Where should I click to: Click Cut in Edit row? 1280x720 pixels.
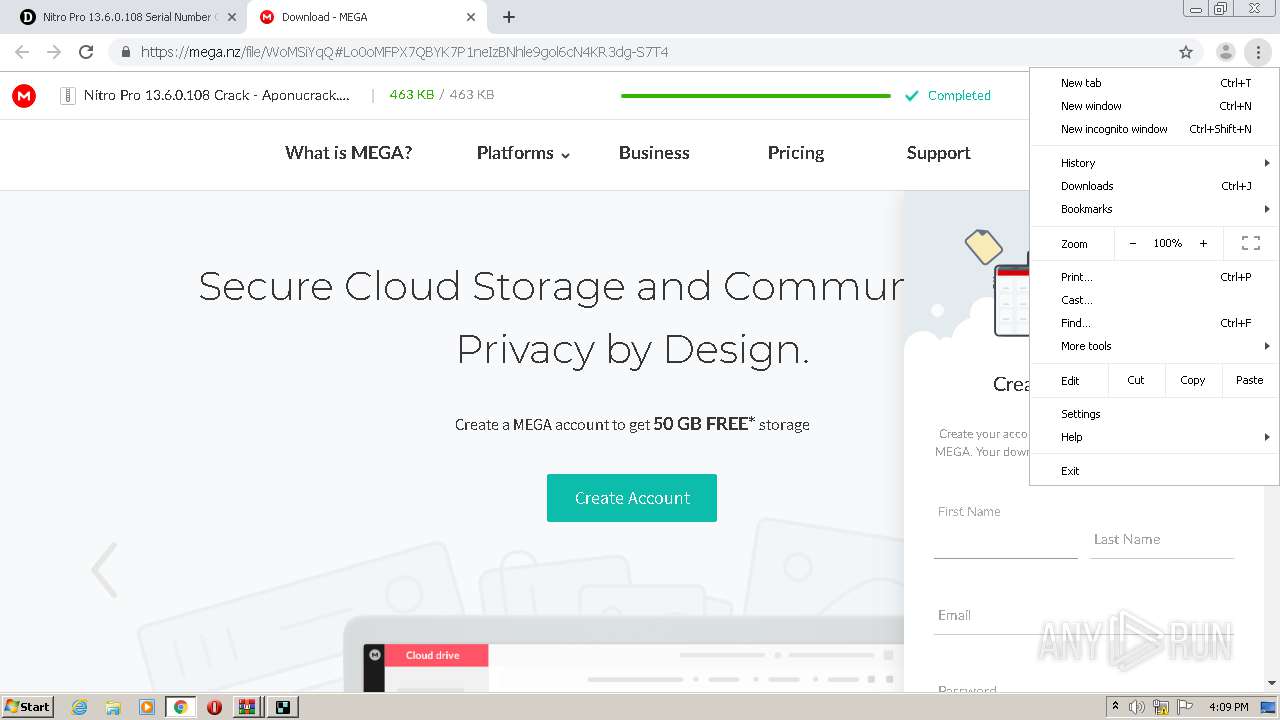click(x=1136, y=380)
